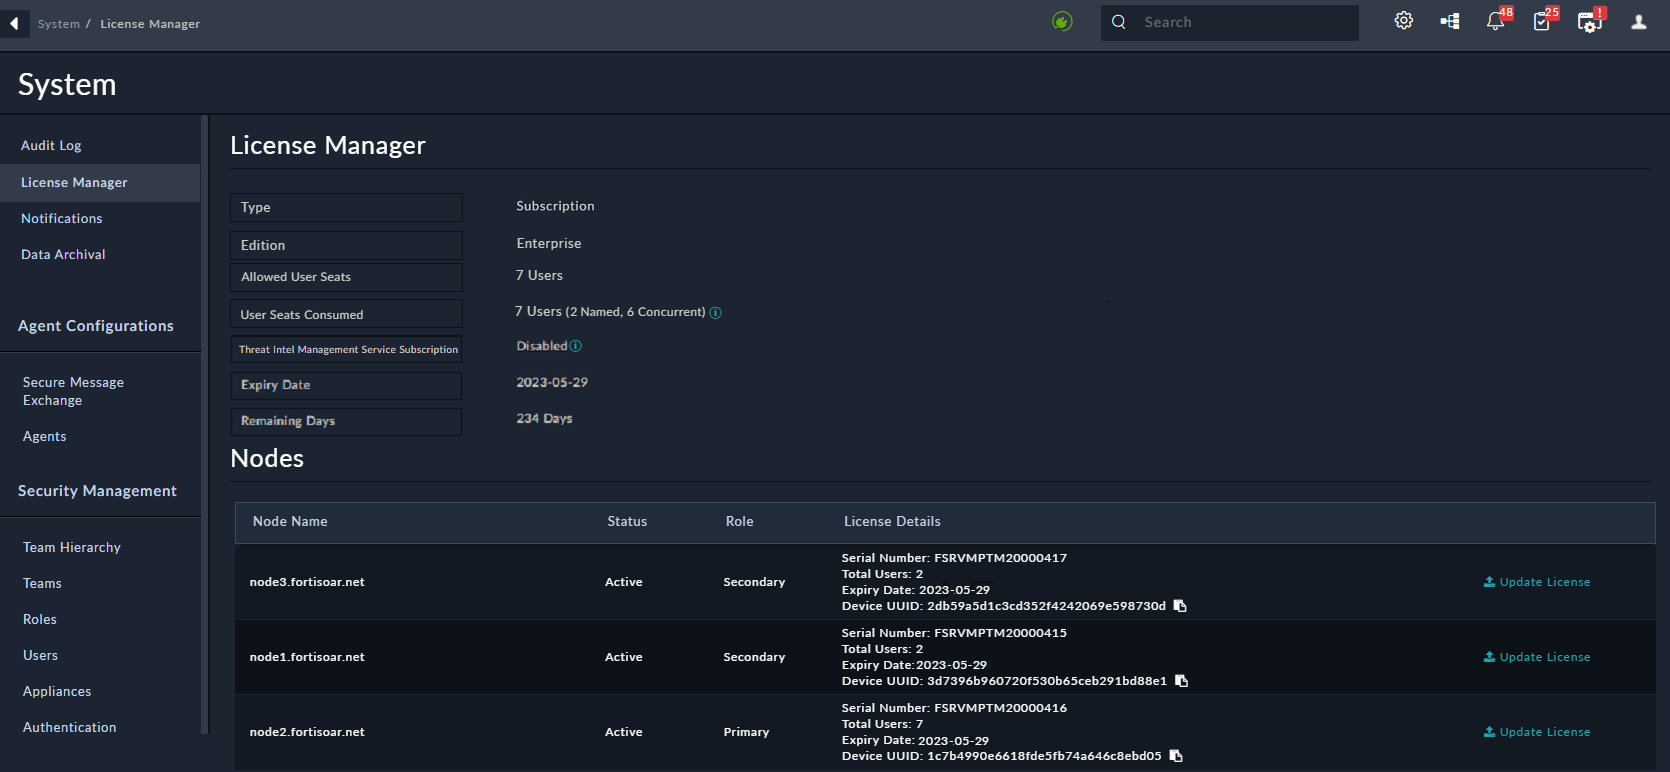
Task: Open Authentication in sidebar
Action: pos(70,728)
